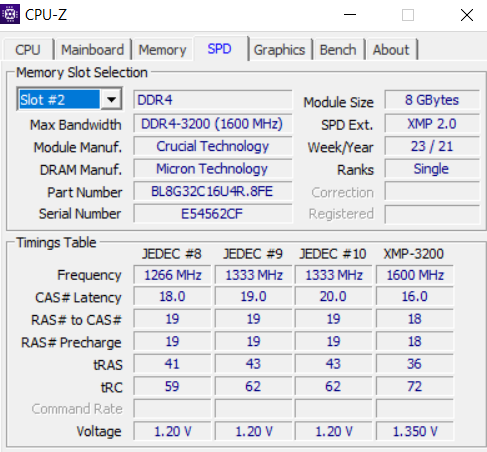
Task: Click the tRC value 72
Action: 415,386
